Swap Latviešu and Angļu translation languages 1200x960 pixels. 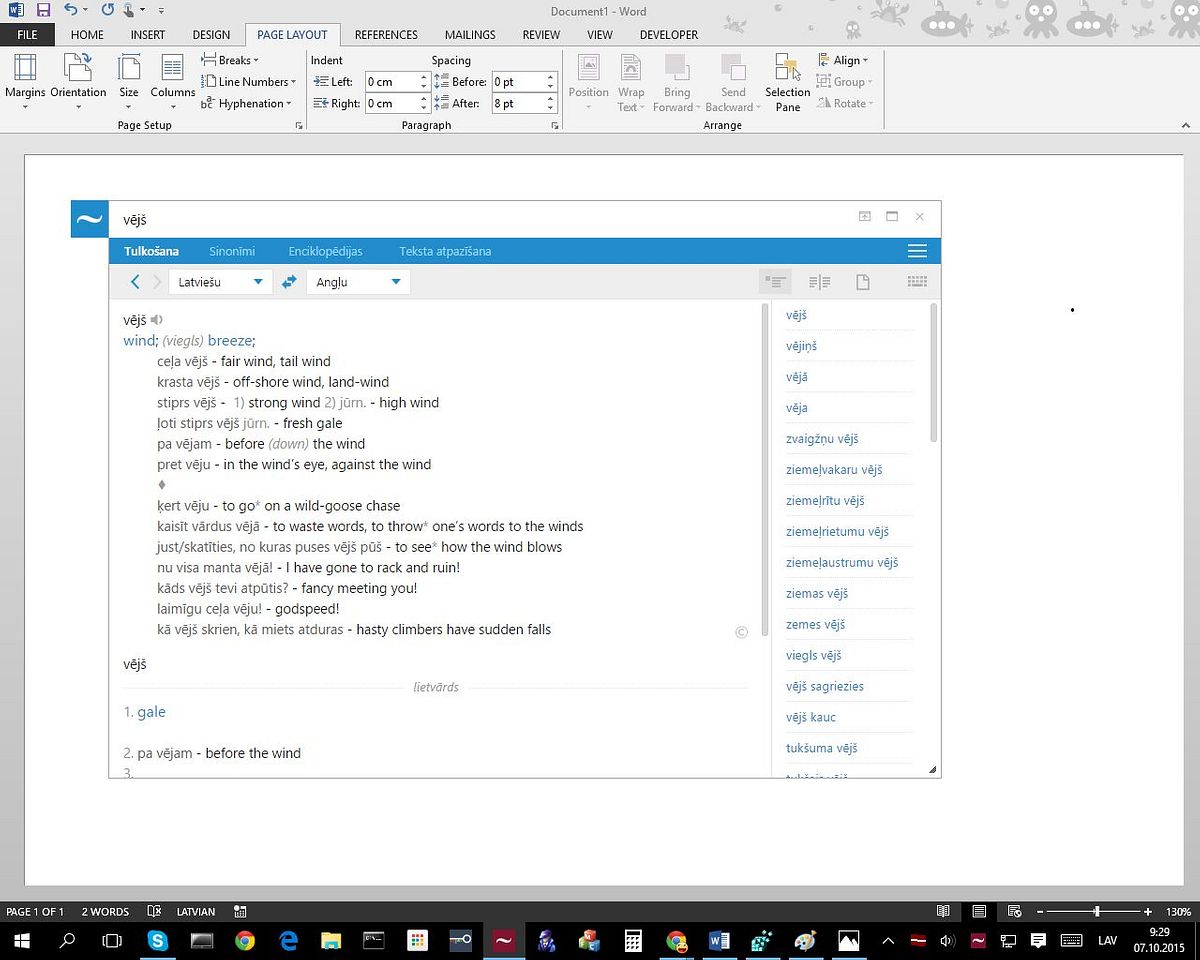pos(289,282)
